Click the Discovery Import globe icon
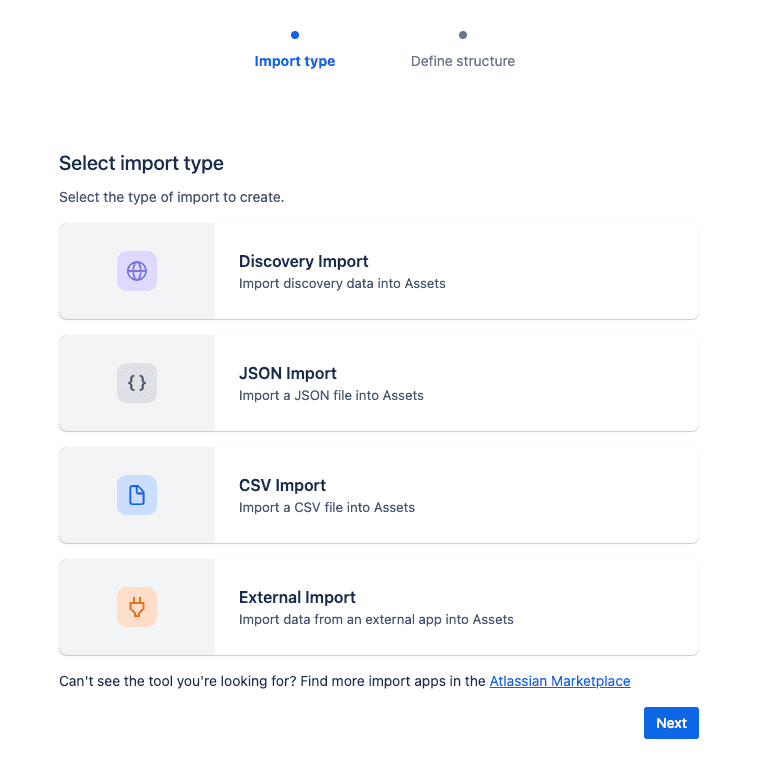Viewport: 763px width, 759px height. 137,271
